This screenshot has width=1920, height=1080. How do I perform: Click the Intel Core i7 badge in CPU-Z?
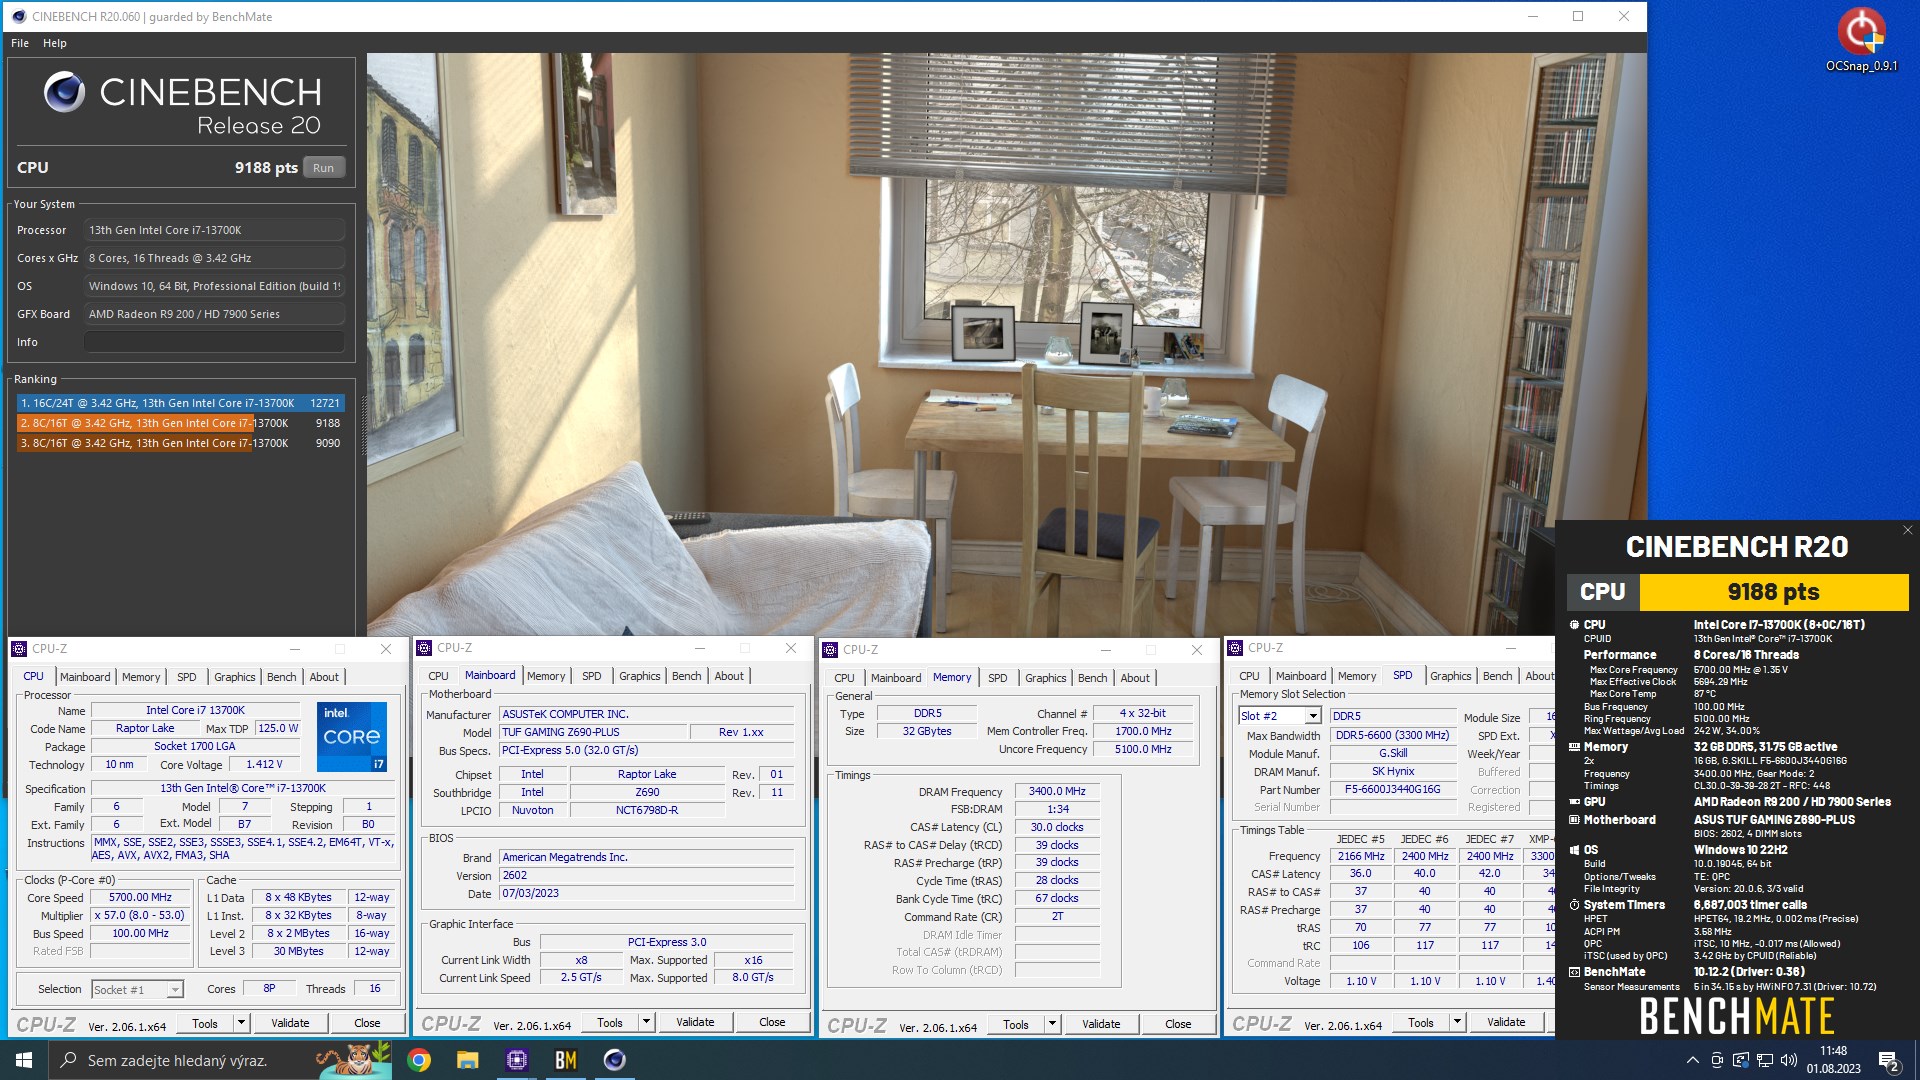pyautogui.click(x=352, y=737)
